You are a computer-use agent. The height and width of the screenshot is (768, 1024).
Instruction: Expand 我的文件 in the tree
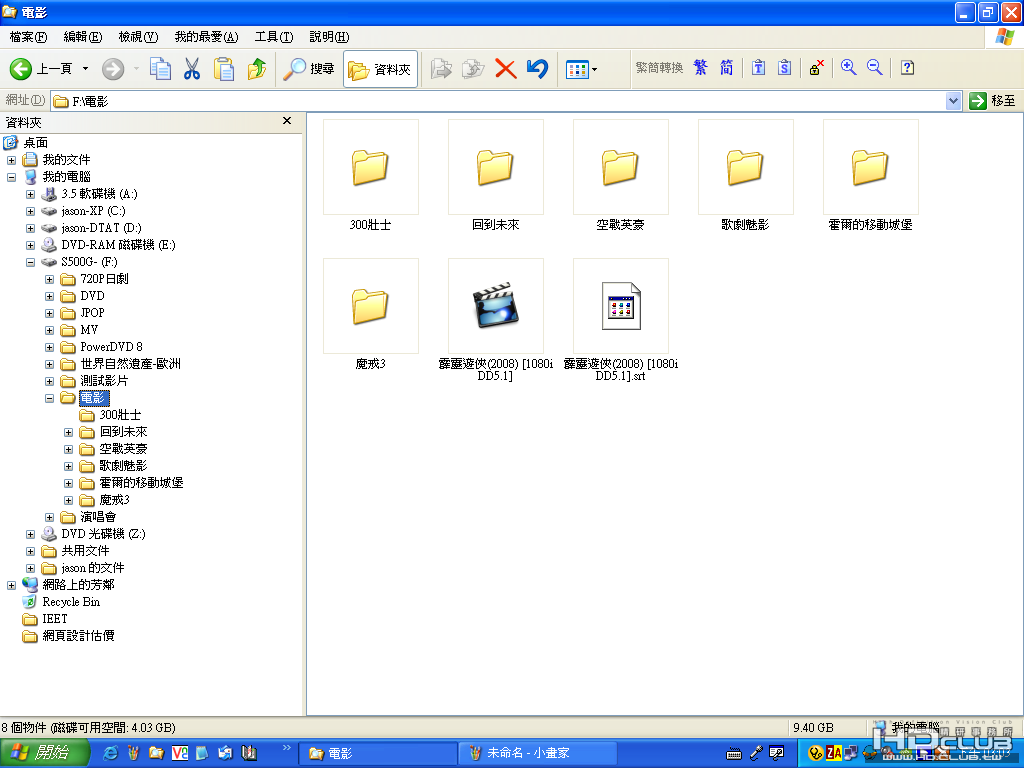(11, 160)
